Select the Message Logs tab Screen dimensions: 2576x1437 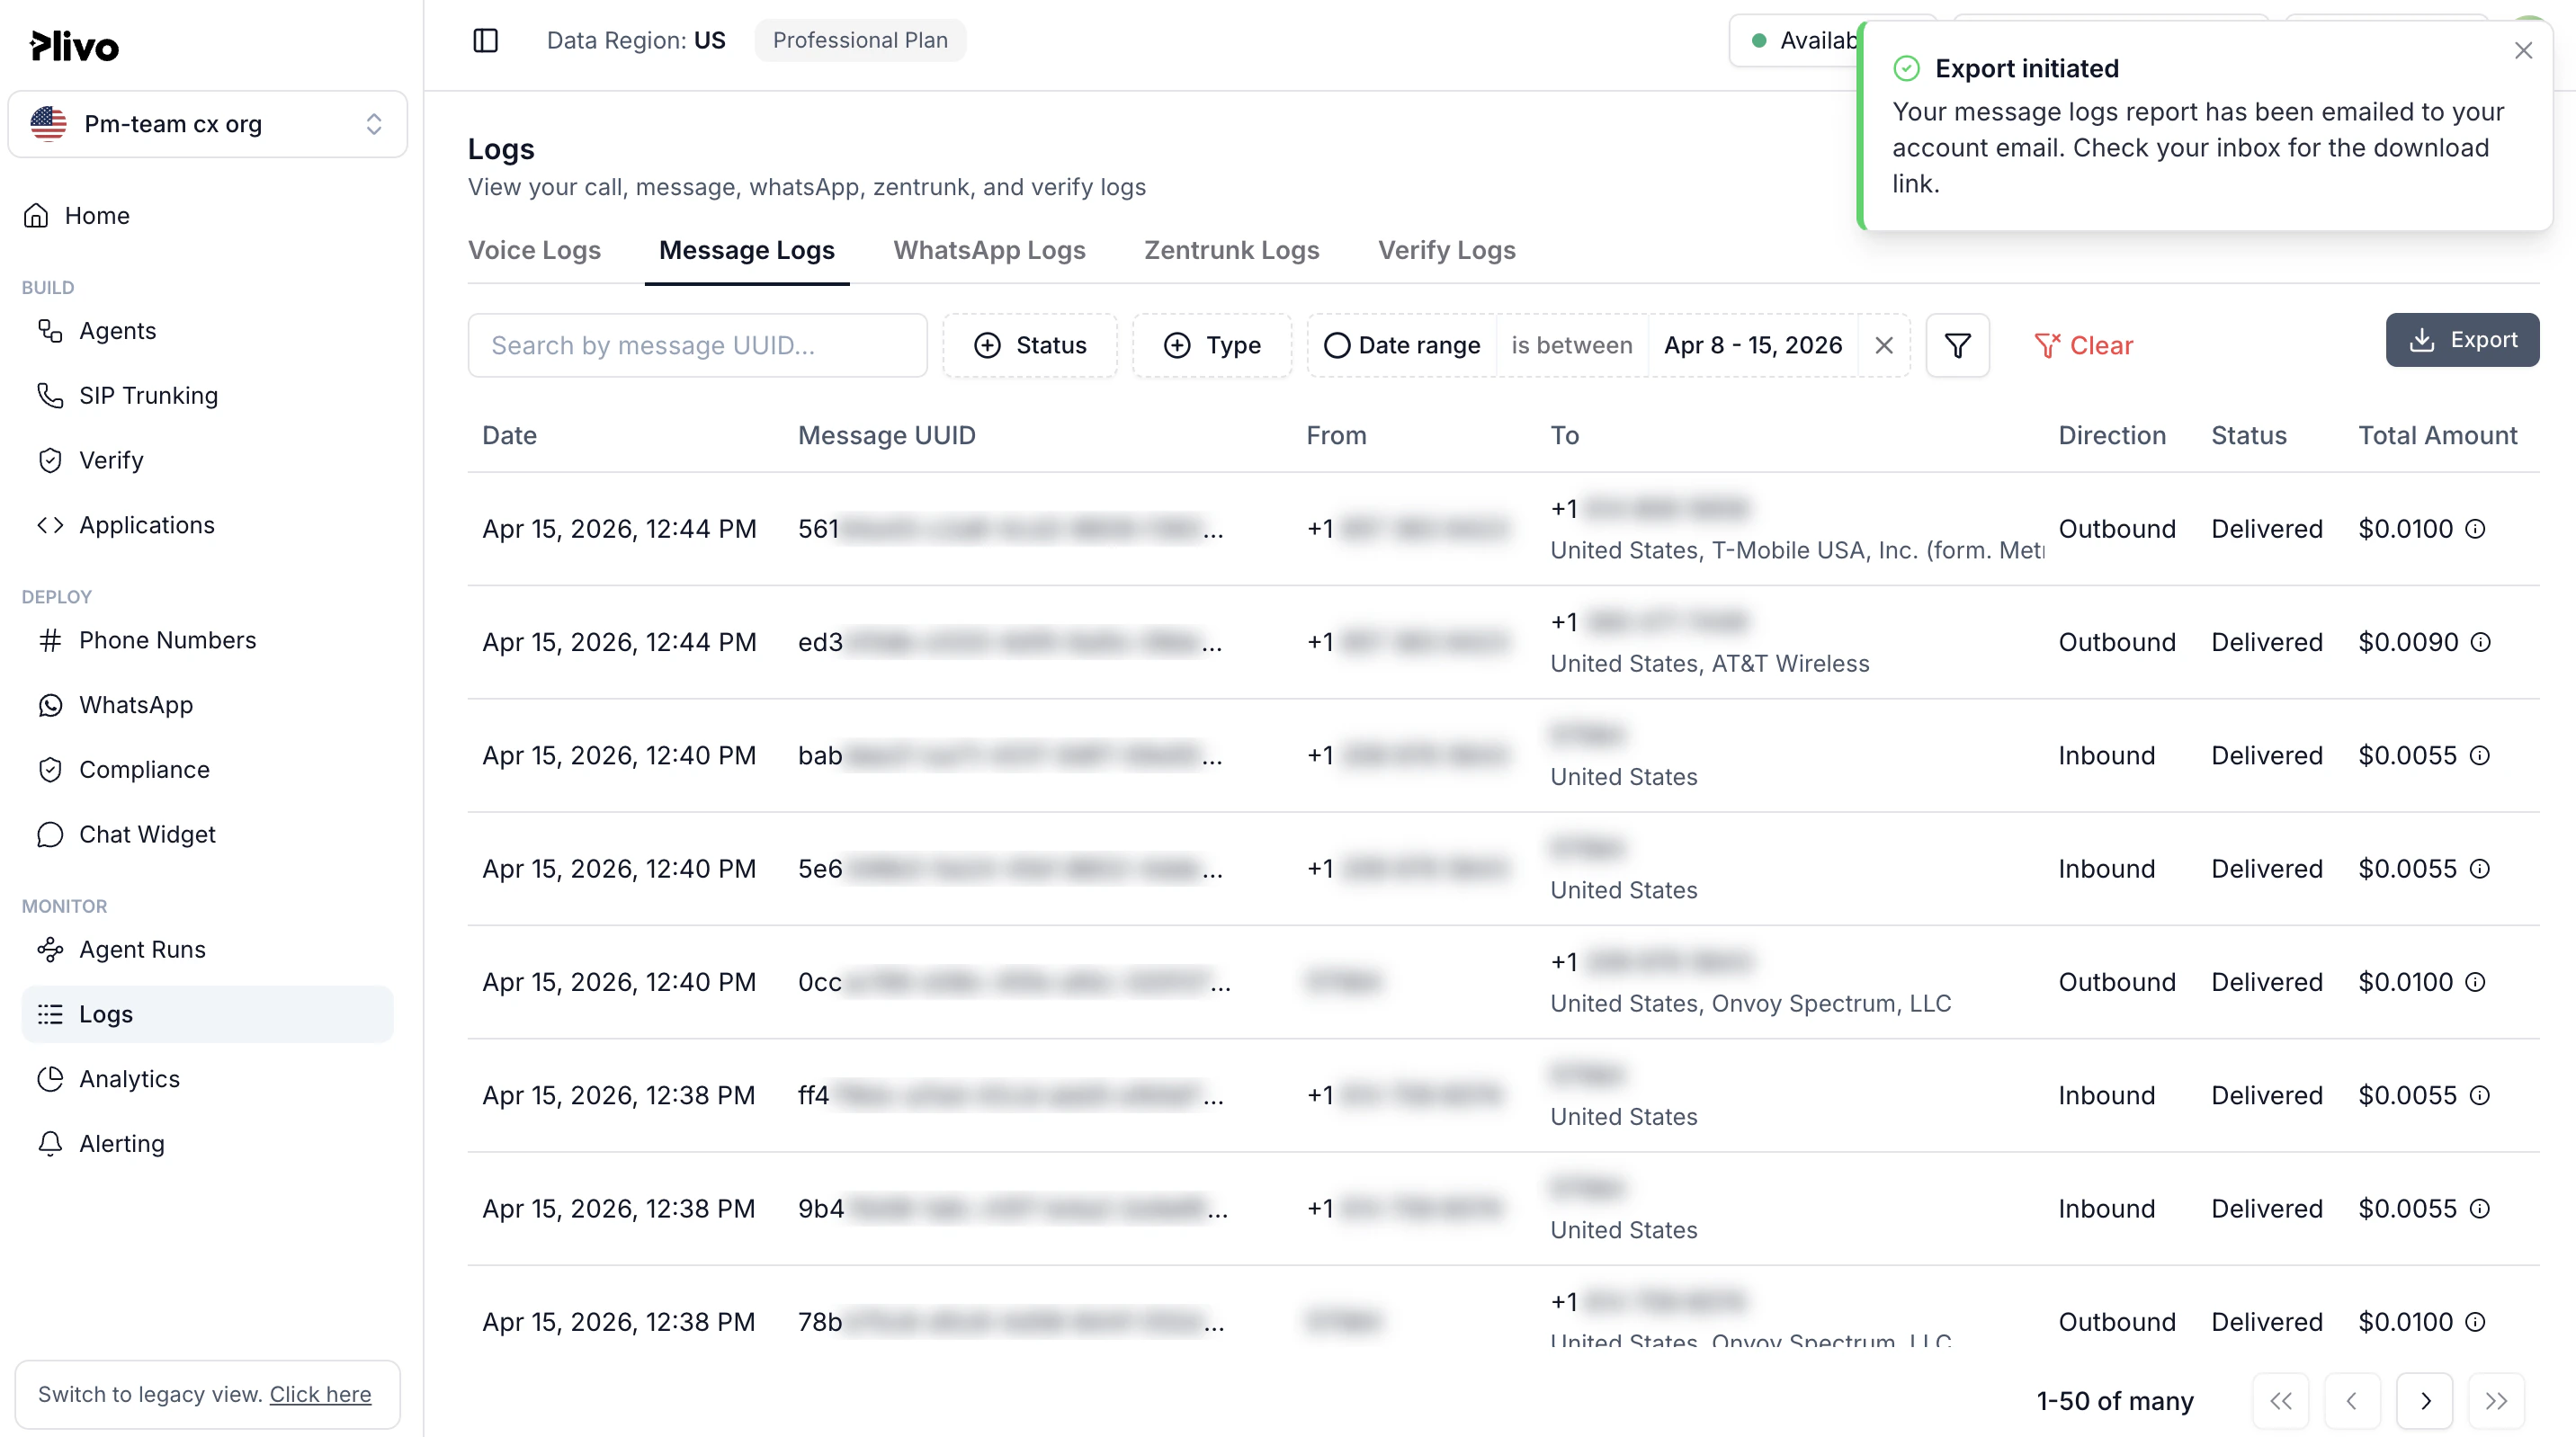click(x=747, y=251)
